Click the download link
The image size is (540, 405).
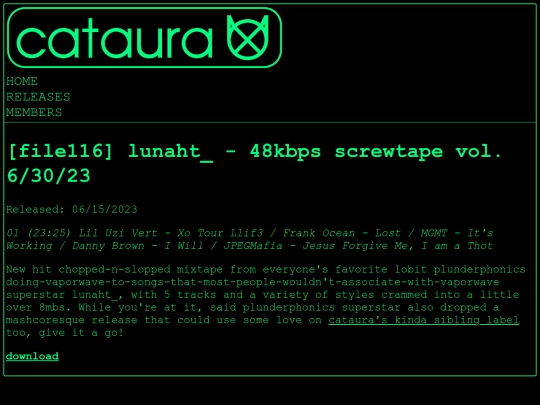tap(32, 356)
